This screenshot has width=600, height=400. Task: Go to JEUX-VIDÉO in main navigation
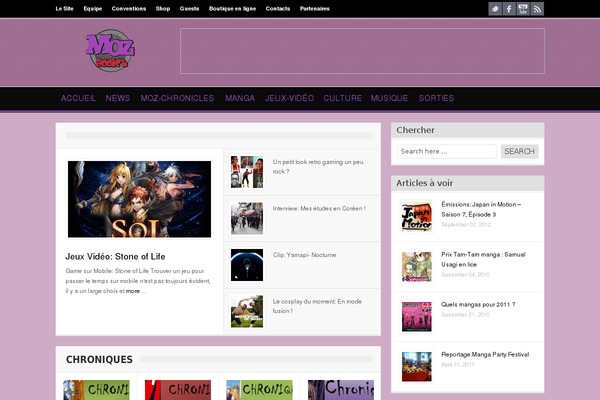tap(289, 98)
